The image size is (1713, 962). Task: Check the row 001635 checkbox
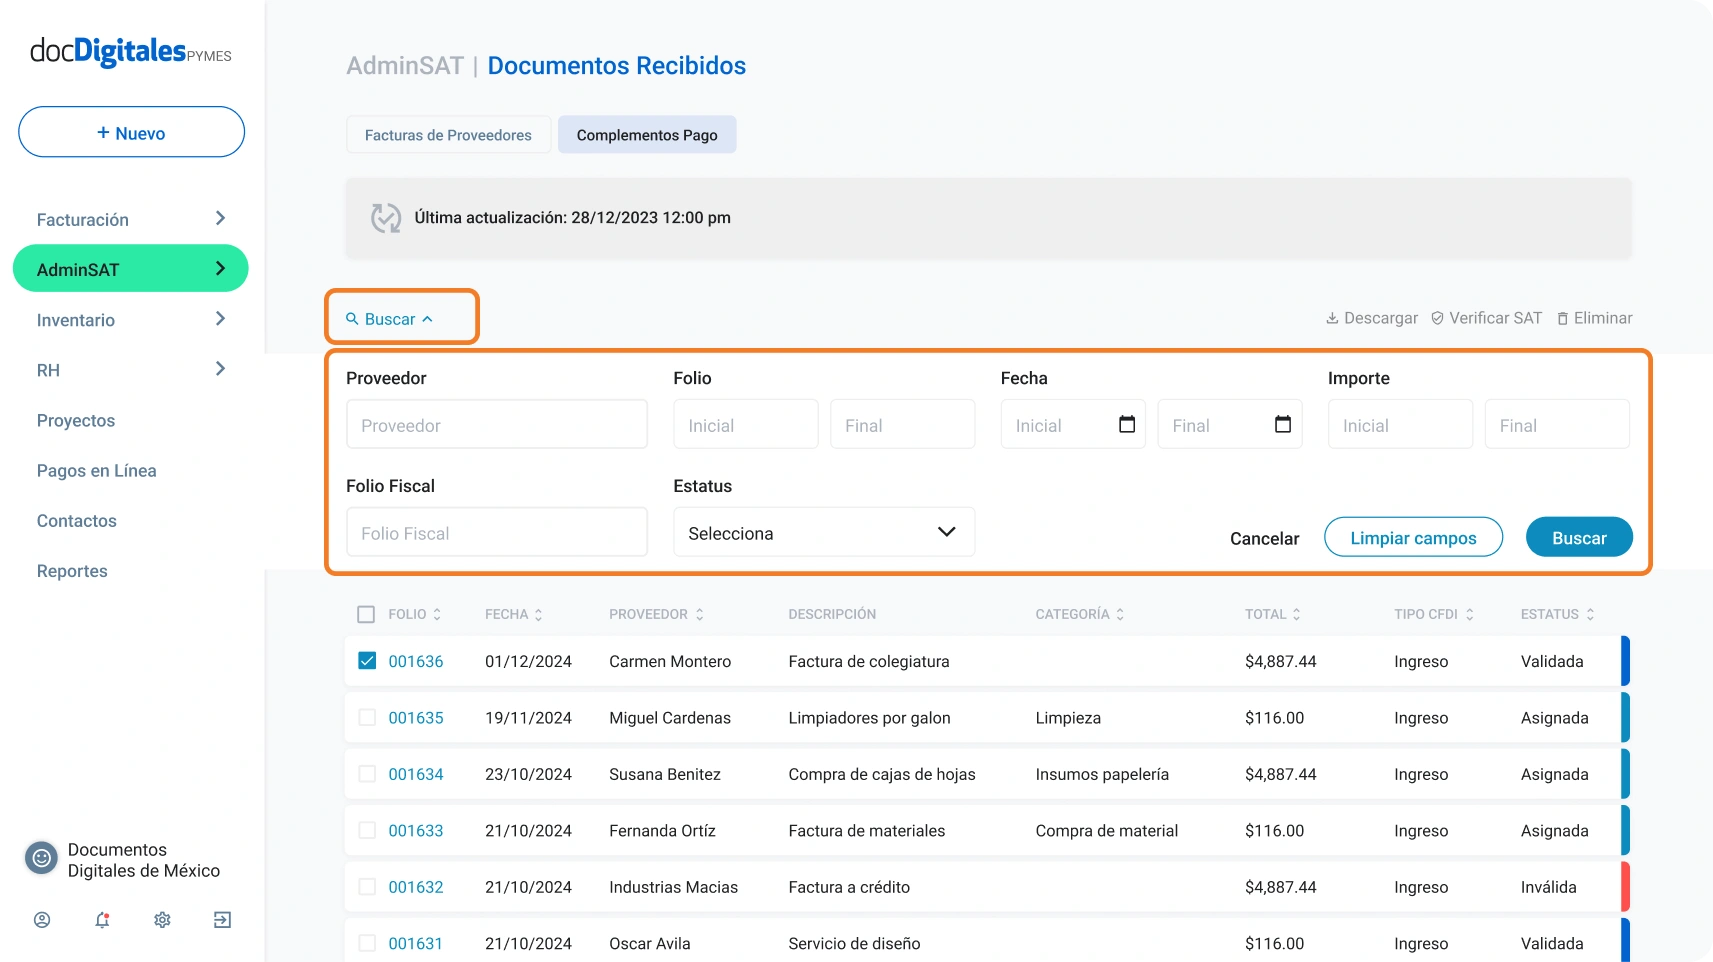(x=367, y=718)
